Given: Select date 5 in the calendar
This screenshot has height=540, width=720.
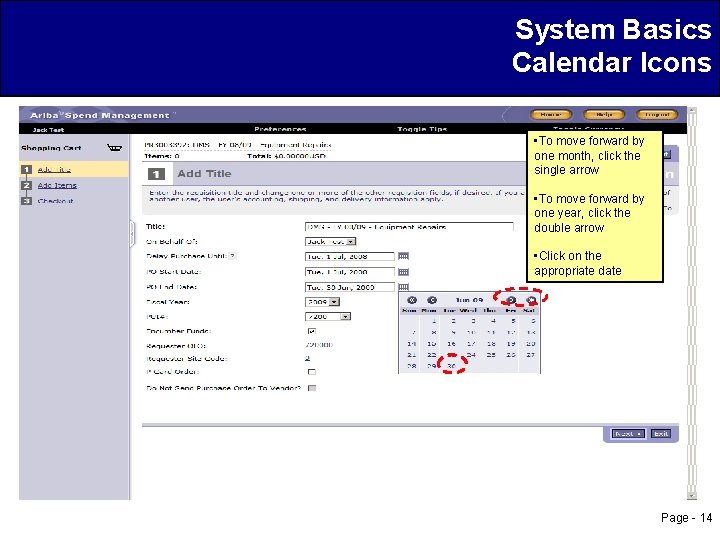Looking at the screenshot, I should (513, 321).
